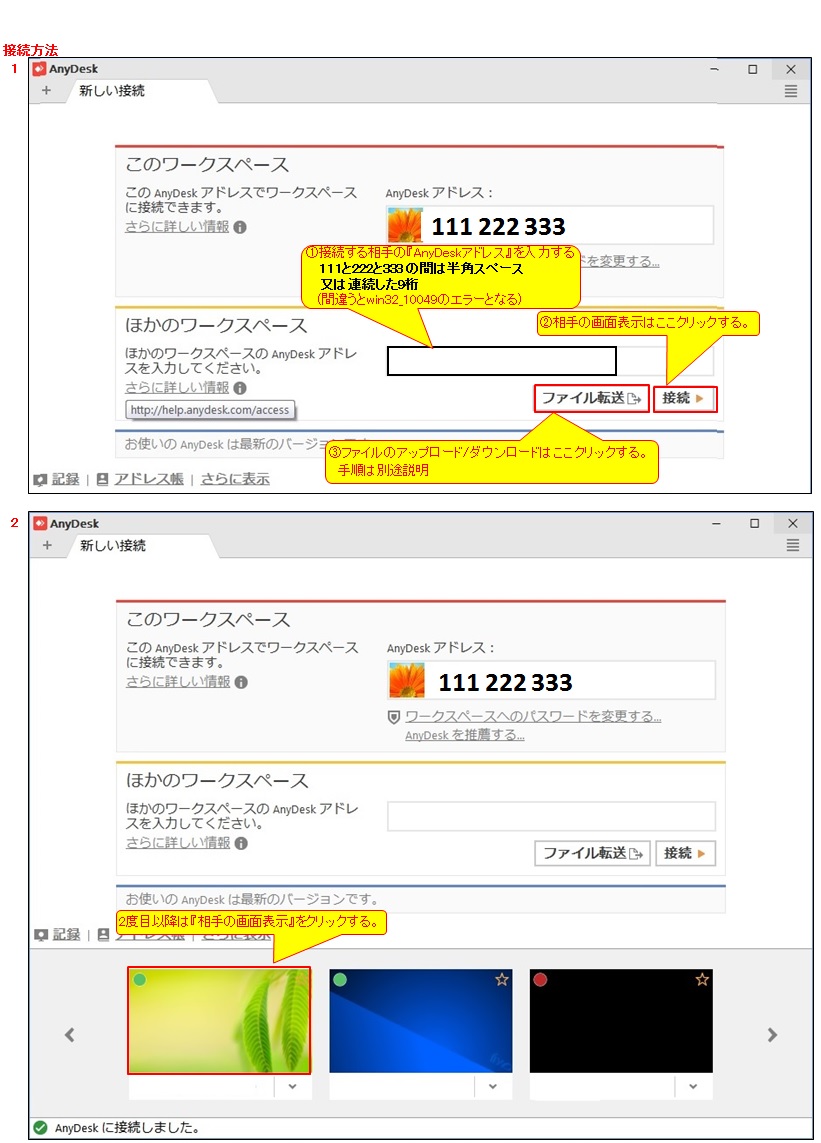Click info icon under ほかのワークスペース in second window
The height and width of the screenshot is (1143, 821).
(x=241, y=843)
